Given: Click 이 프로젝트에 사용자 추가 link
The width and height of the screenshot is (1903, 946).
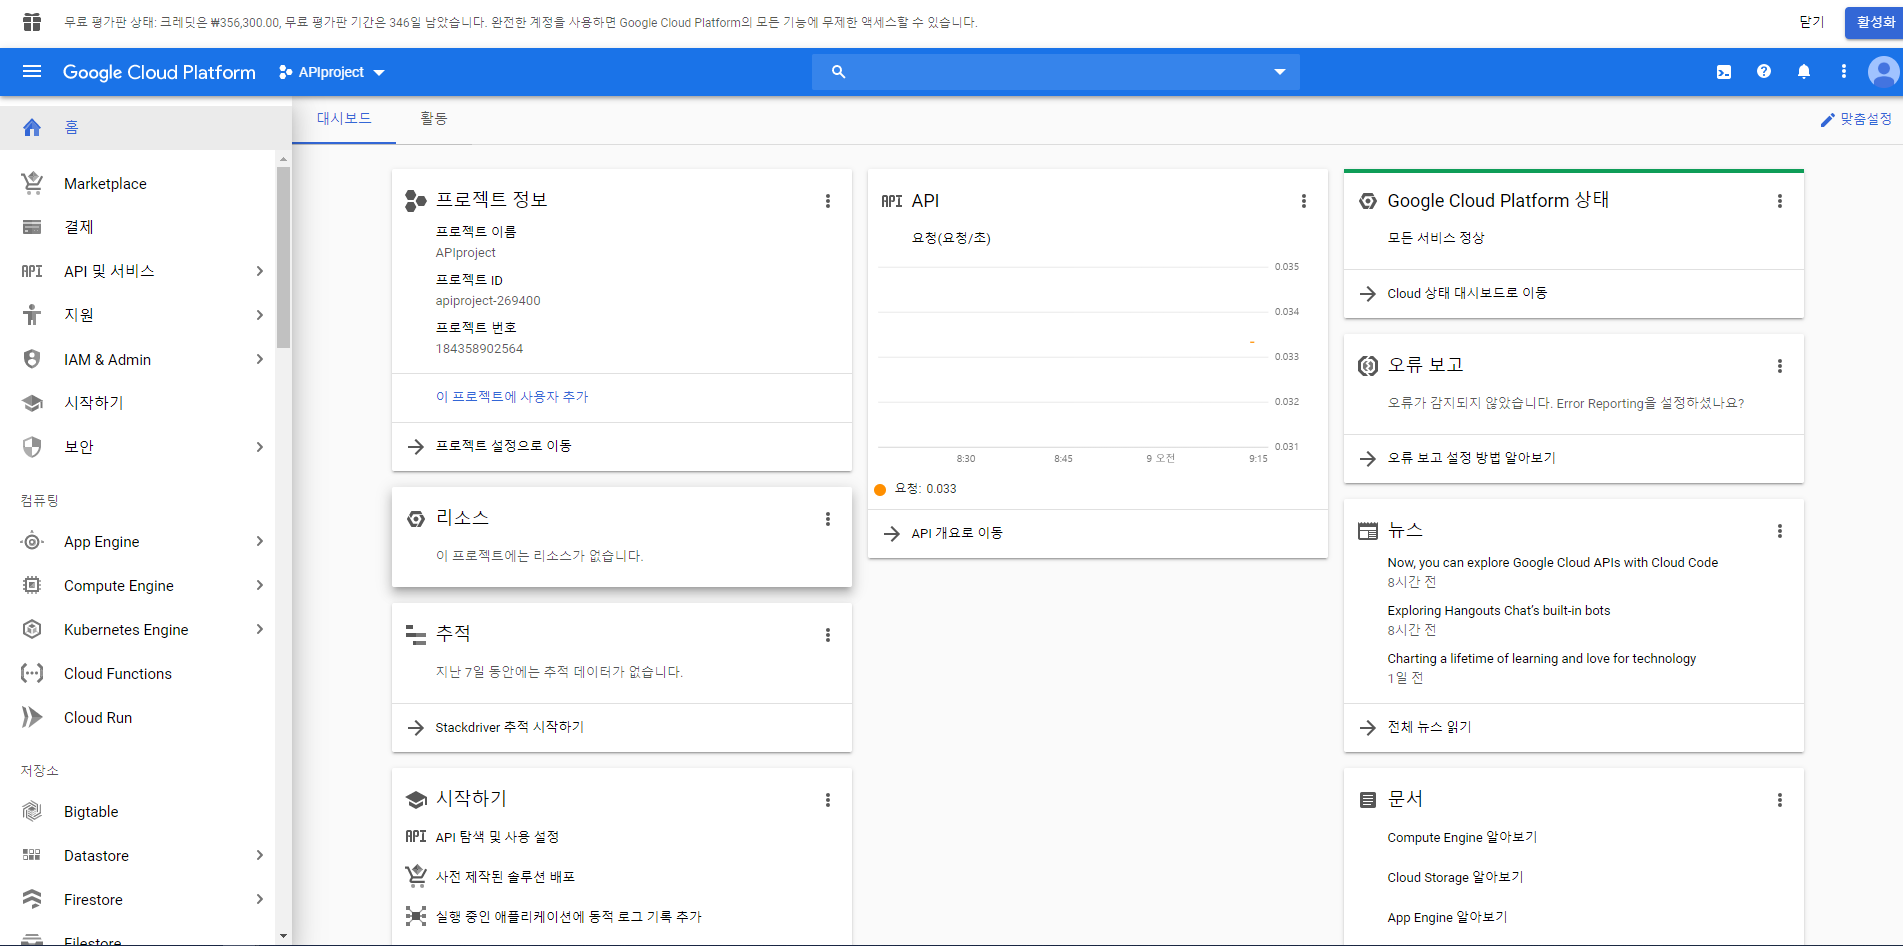Looking at the screenshot, I should [x=512, y=397].
